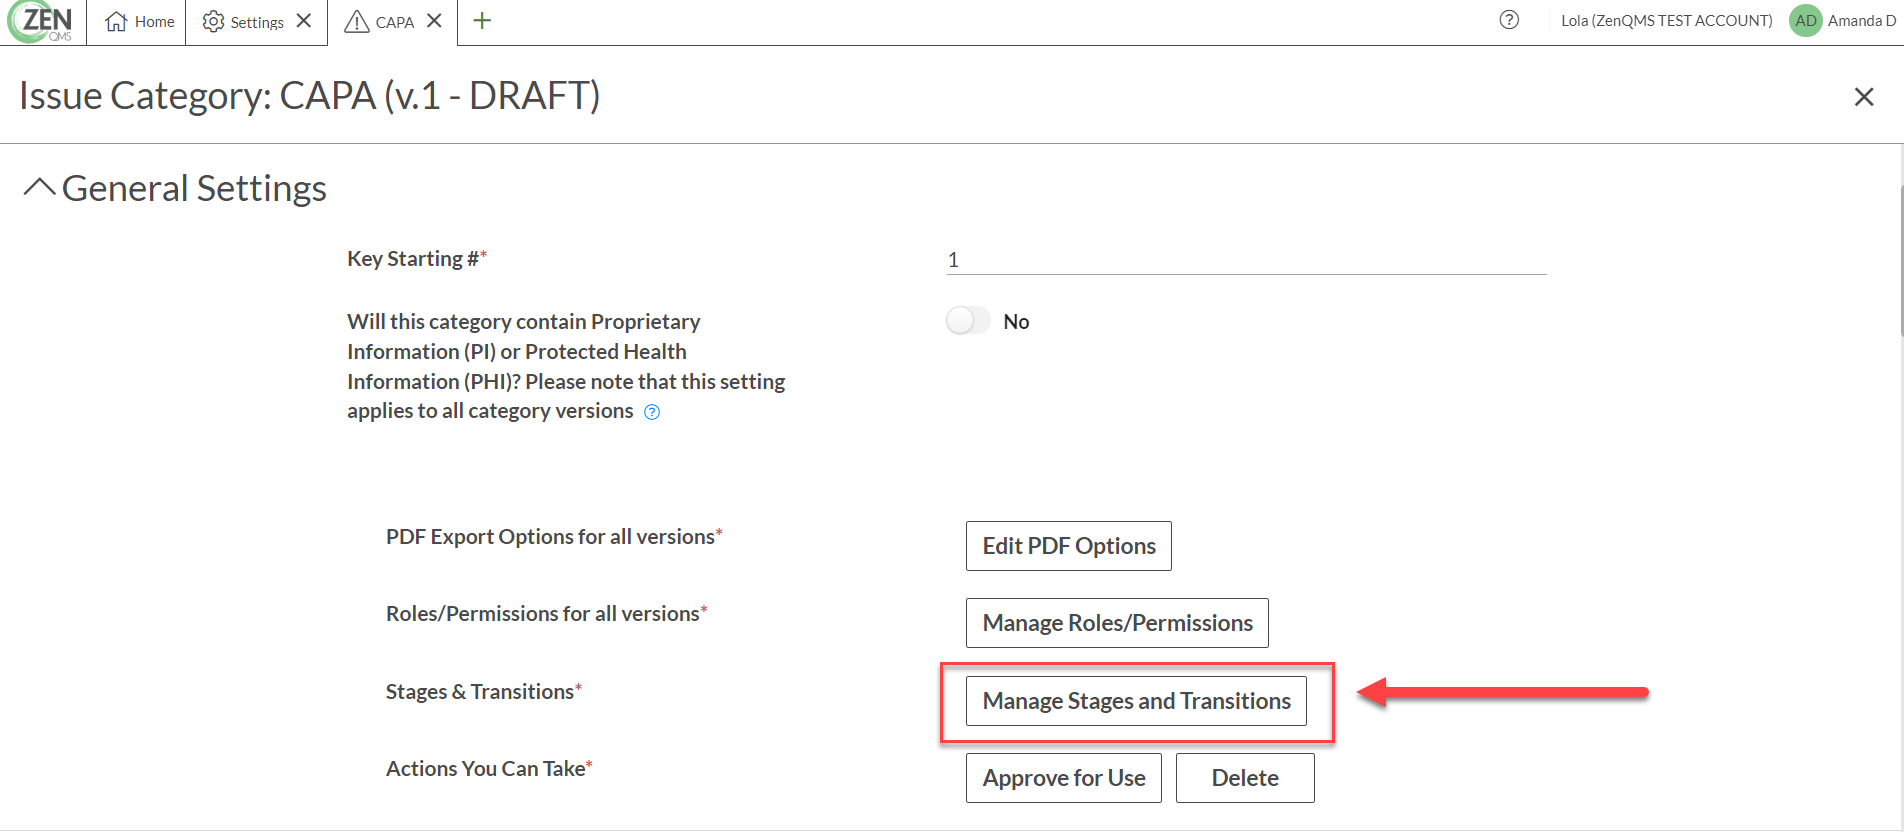Switch to the Settings tab
This screenshot has height=832, width=1904.
pos(243,22)
